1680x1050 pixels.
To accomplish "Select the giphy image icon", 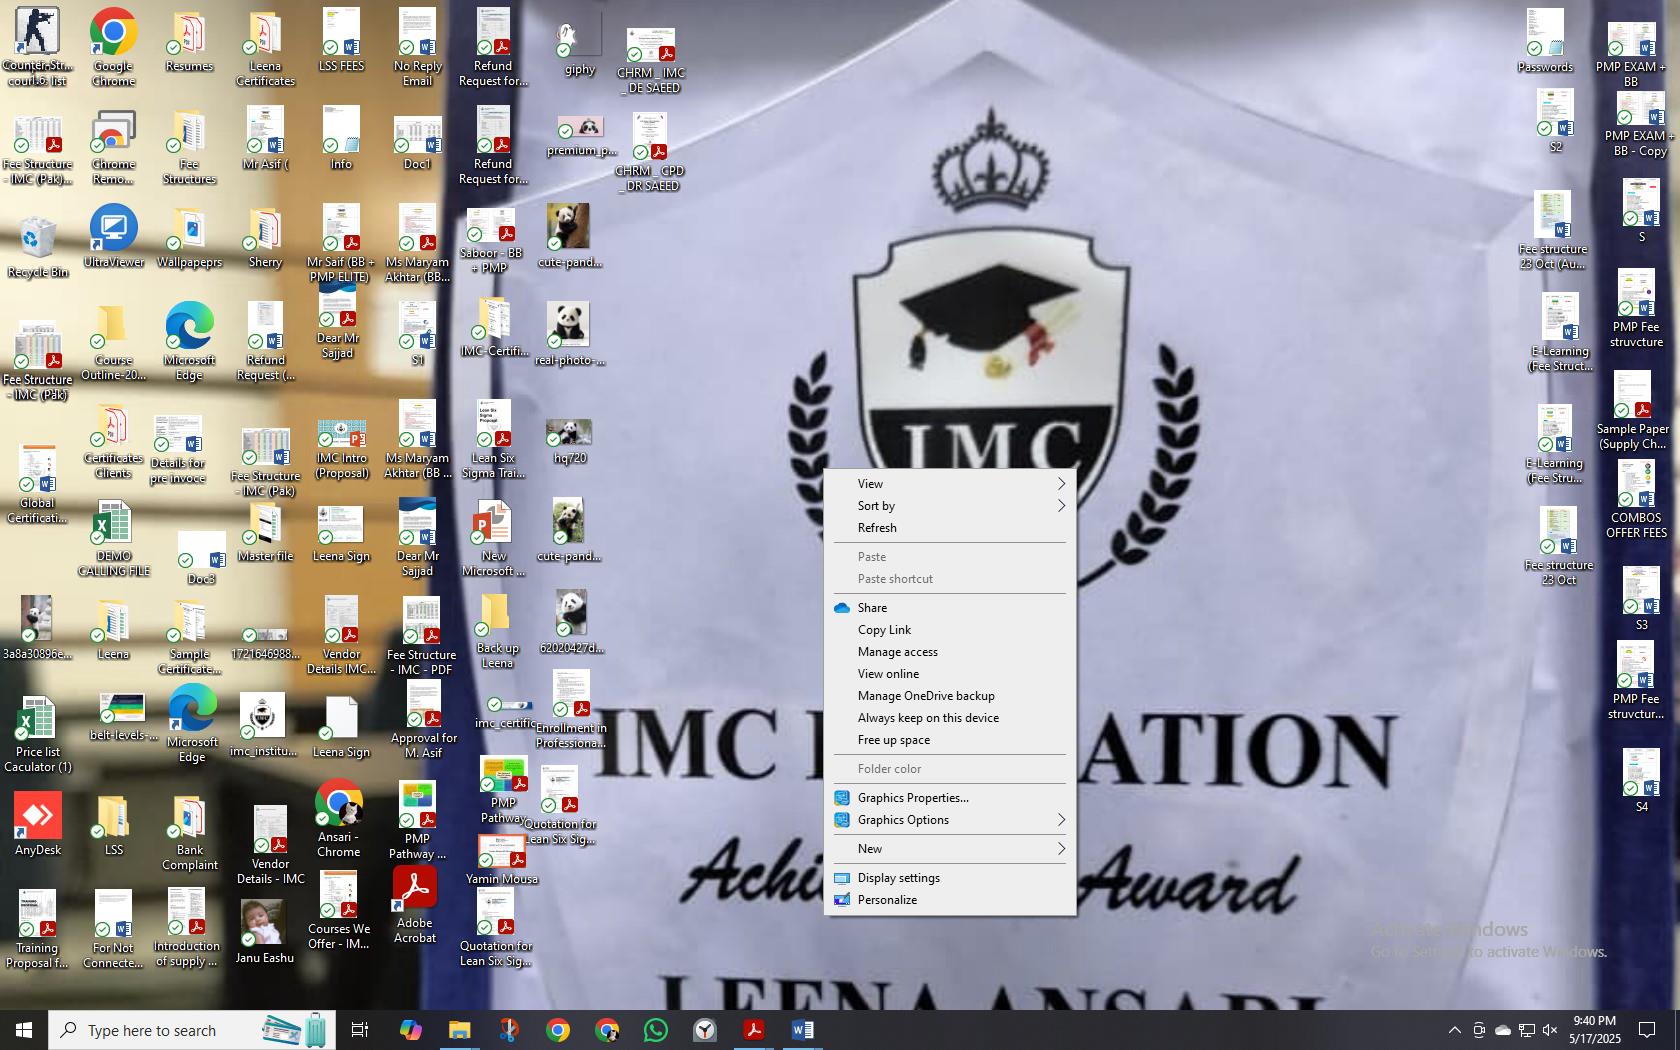I will pos(580,46).
